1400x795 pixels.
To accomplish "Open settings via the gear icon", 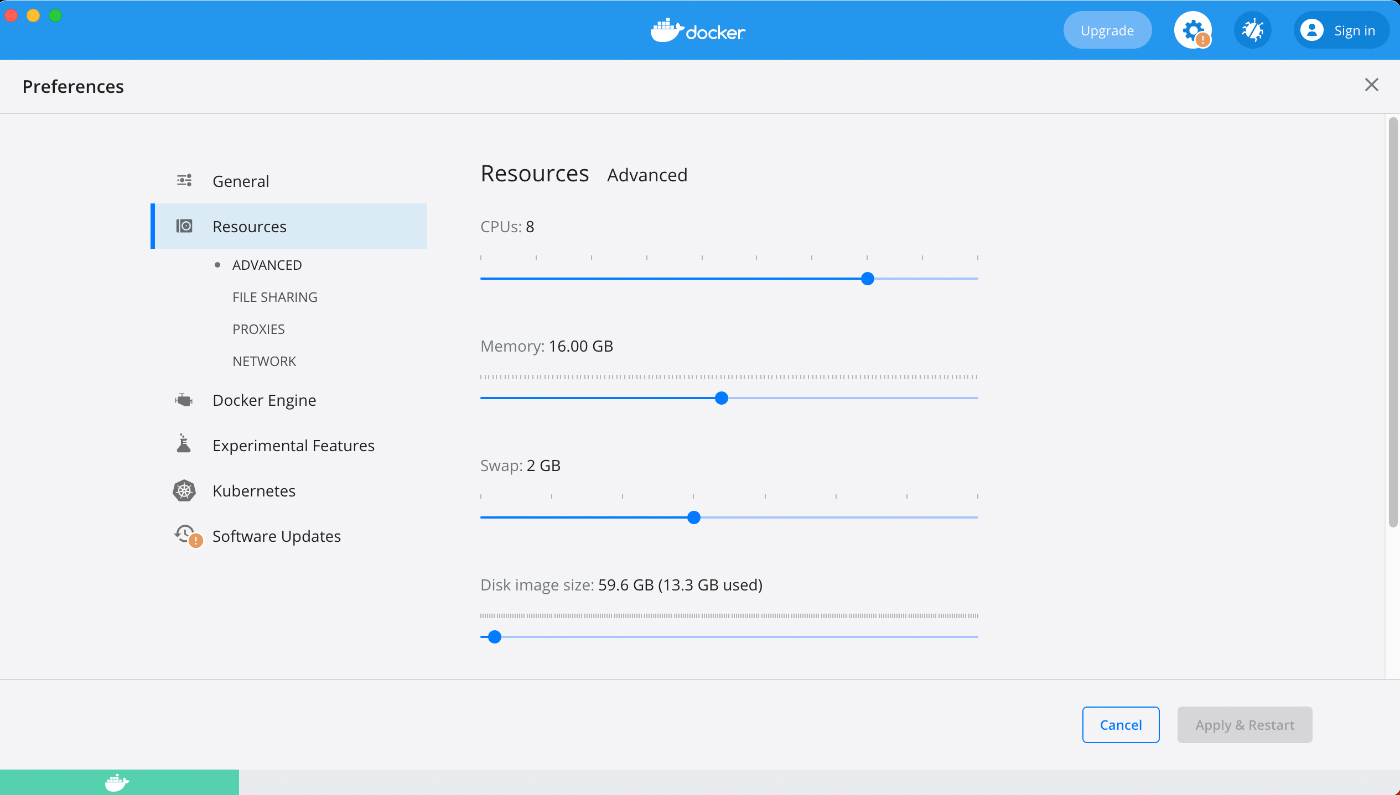I will pyautogui.click(x=1192, y=30).
